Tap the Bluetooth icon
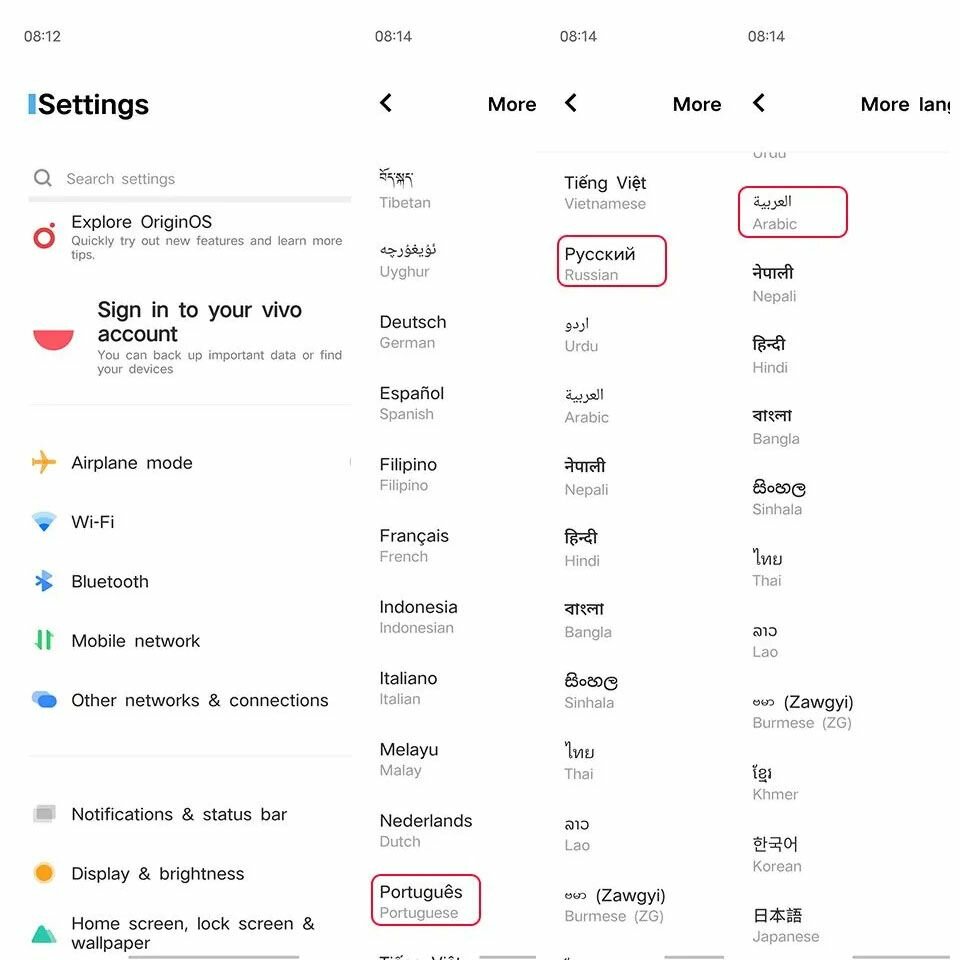The width and height of the screenshot is (960, 960). tap(44, 581)
